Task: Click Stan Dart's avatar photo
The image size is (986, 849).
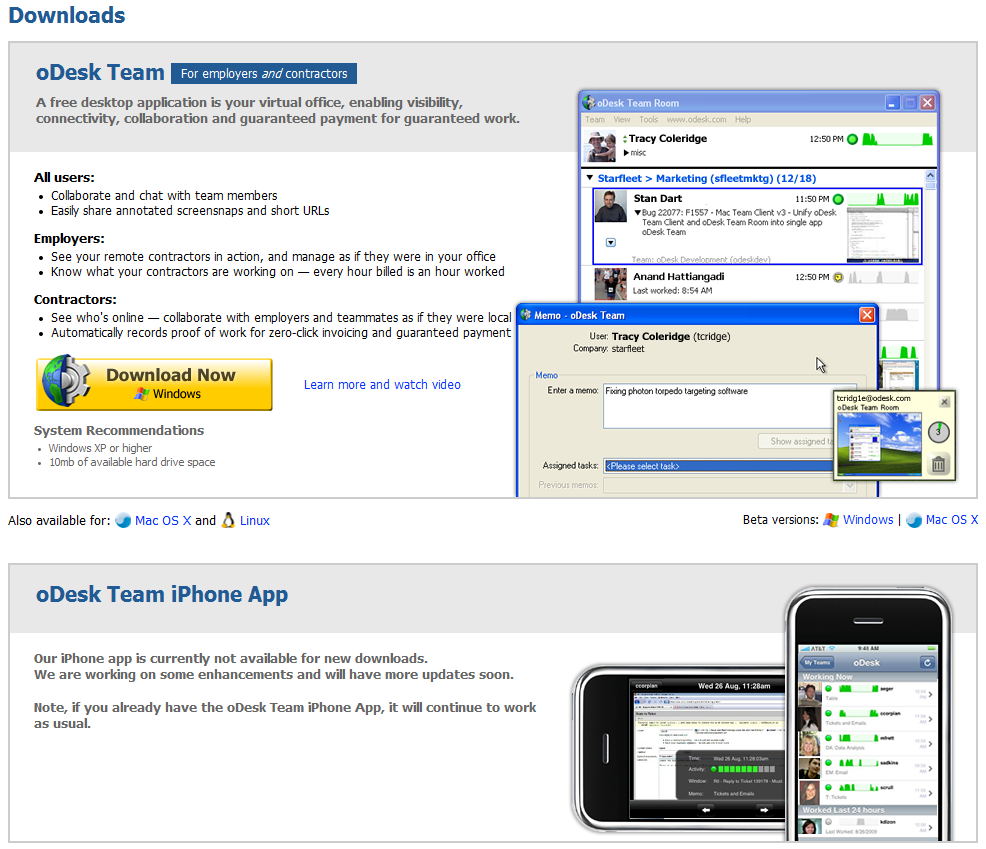Action: 611,206
